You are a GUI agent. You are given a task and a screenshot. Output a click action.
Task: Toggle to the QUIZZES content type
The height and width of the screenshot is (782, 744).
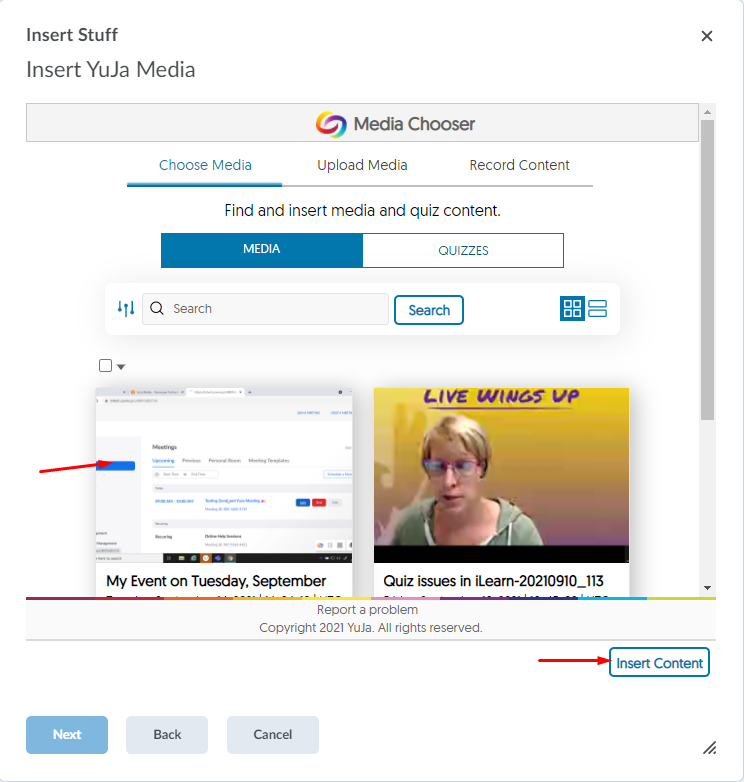pyautogui.click(x=463, y=250)
